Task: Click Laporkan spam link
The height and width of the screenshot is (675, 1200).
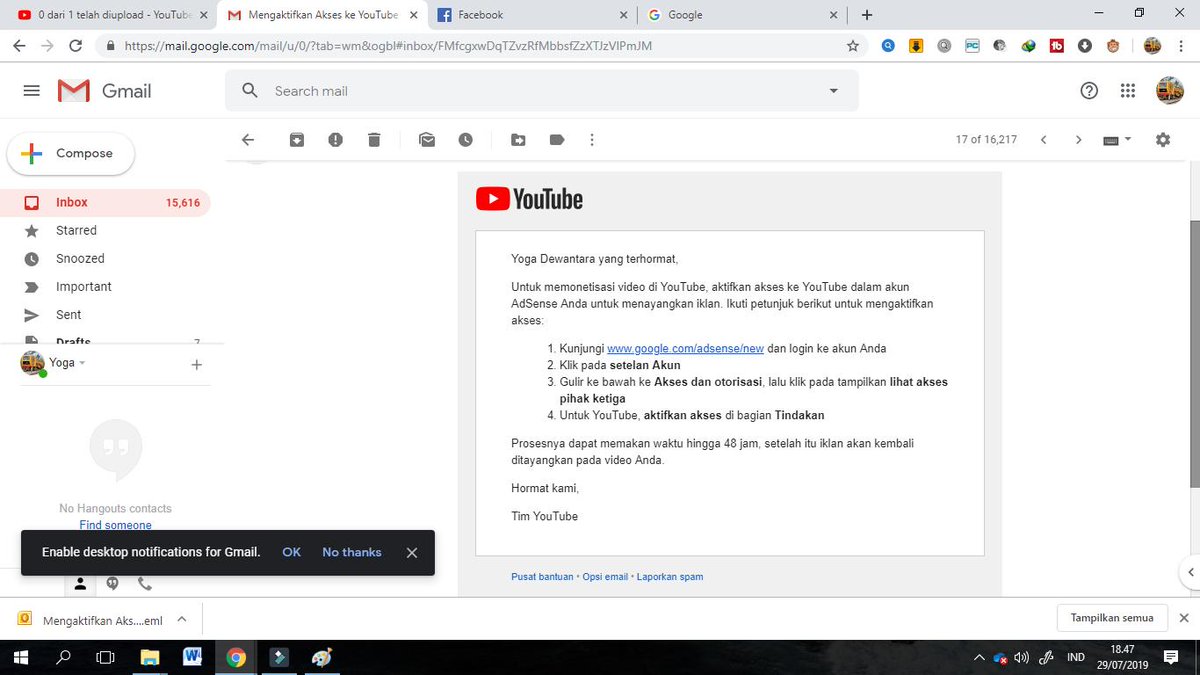Action: pyautogui.click(x=670, y=577)
